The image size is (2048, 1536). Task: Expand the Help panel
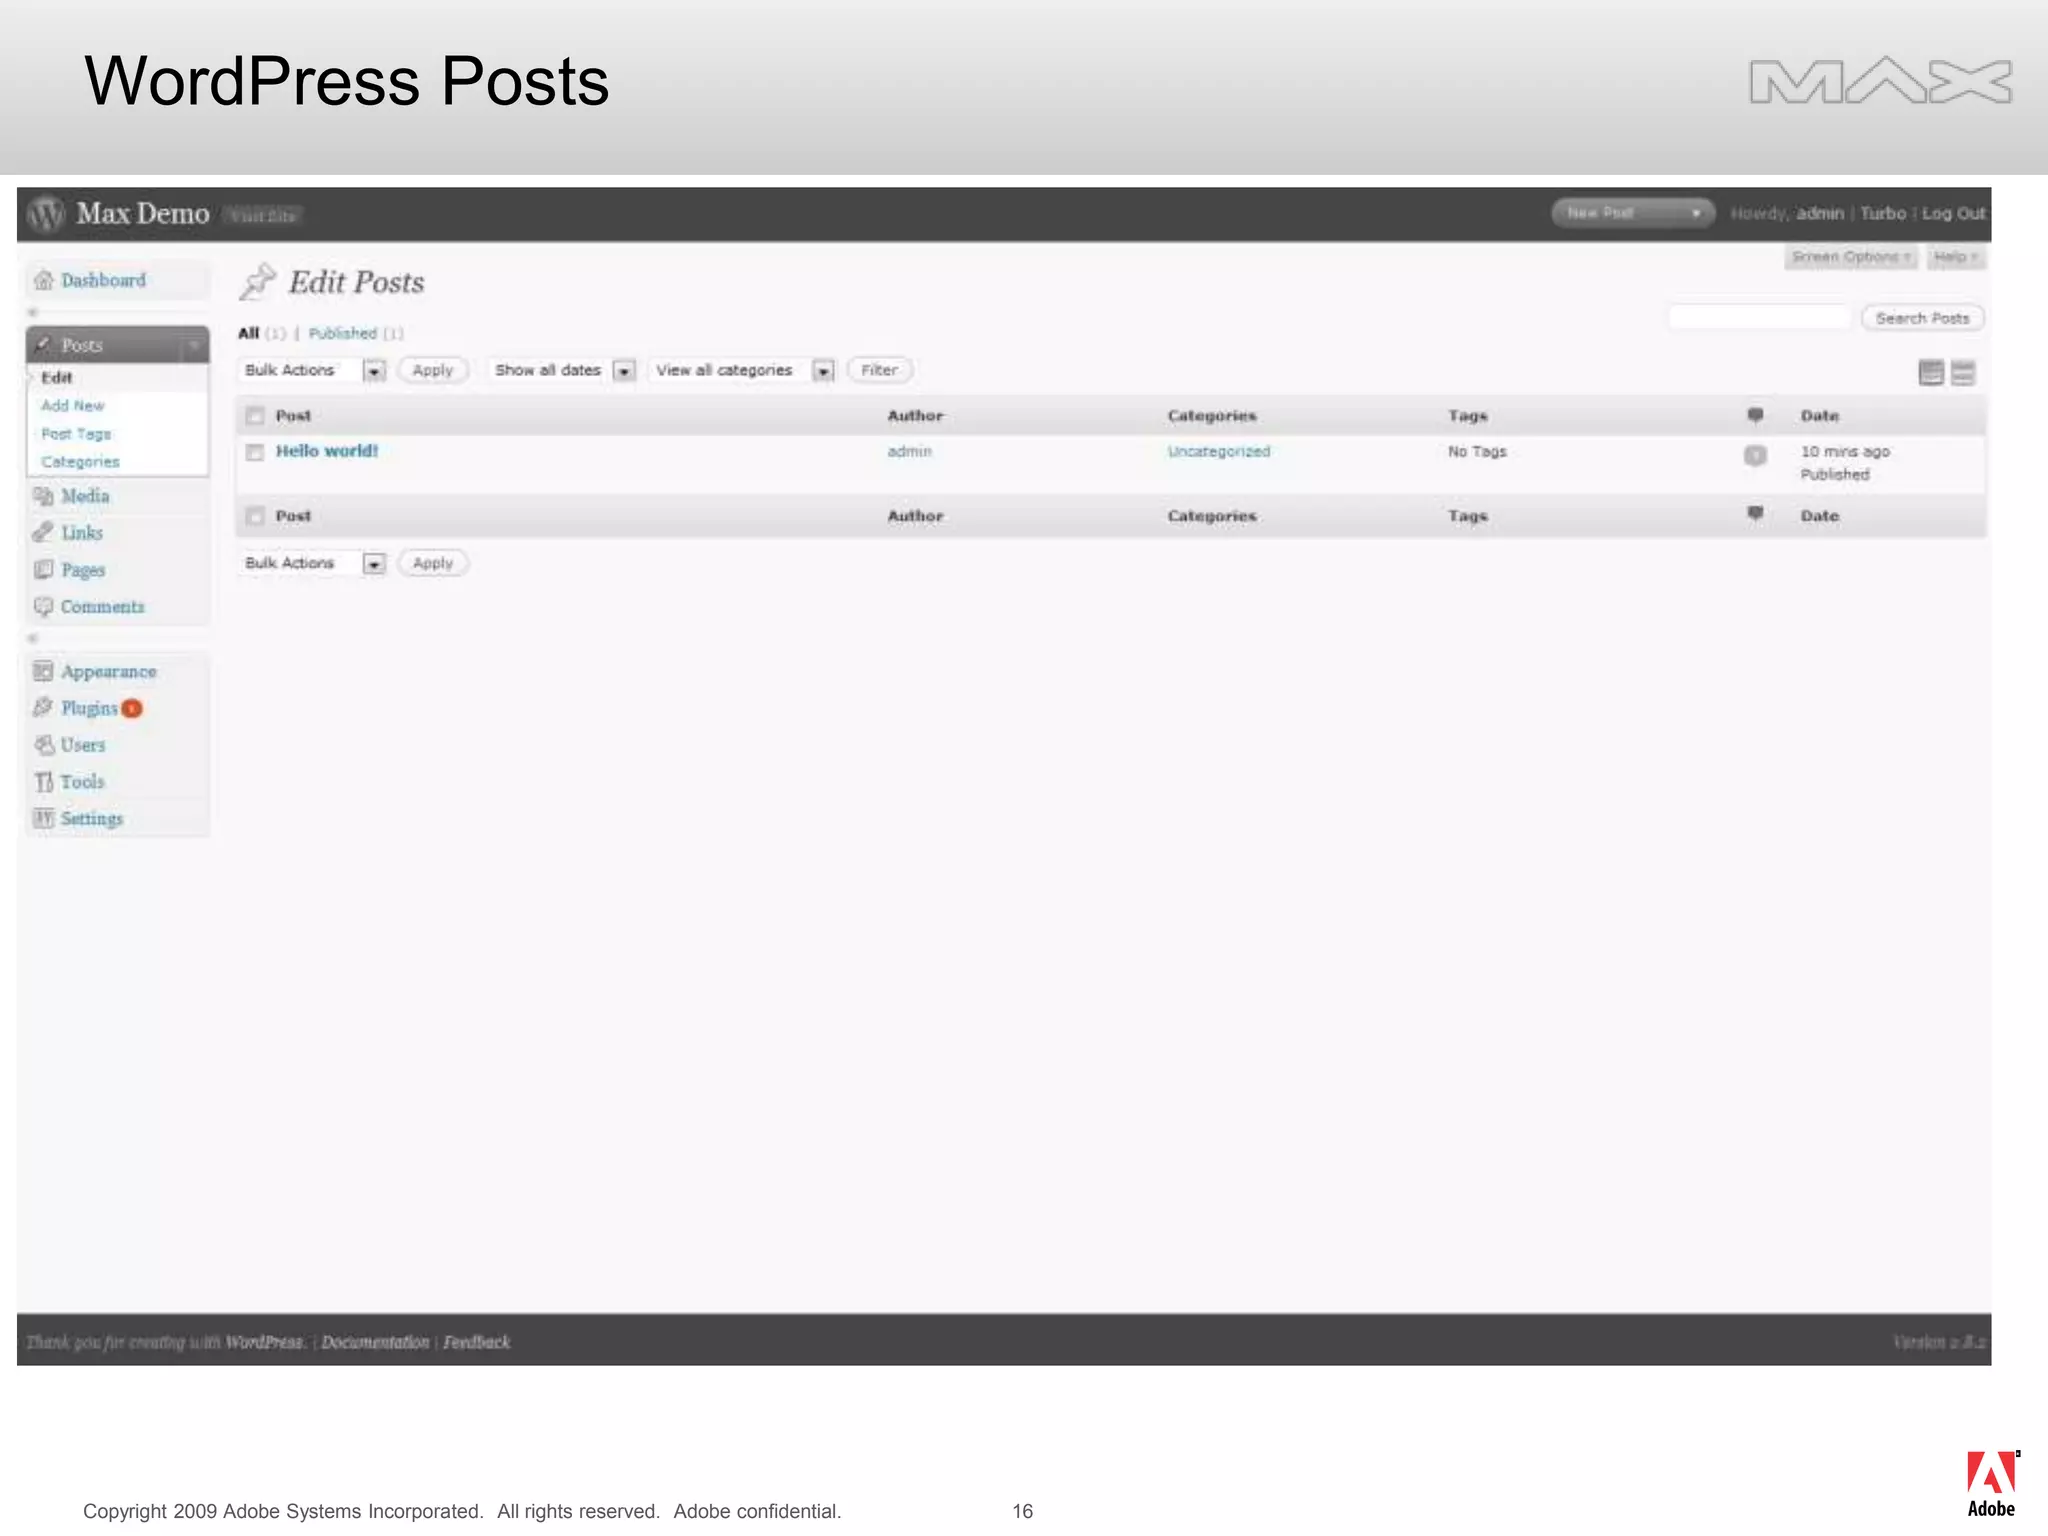[1956, 257]
